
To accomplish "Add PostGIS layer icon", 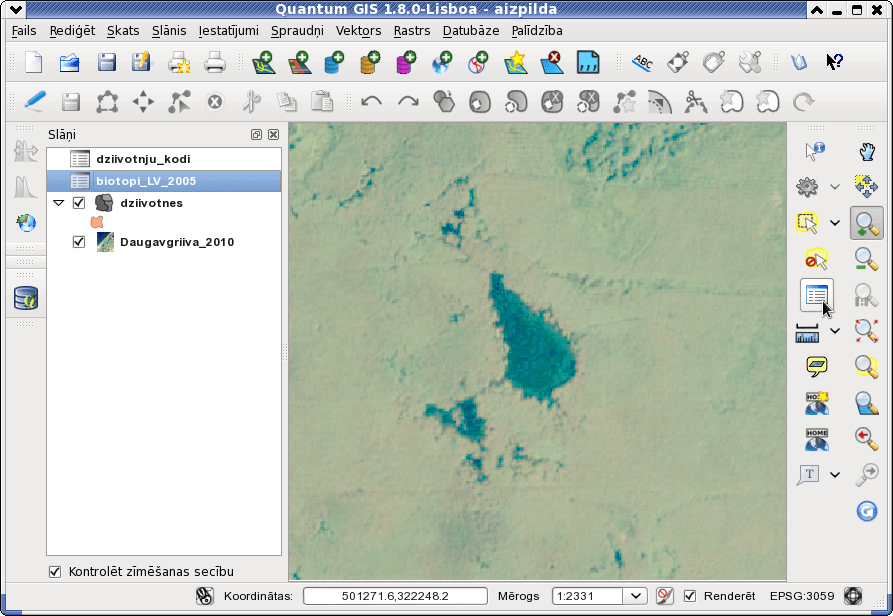I will tap(334, 62).
